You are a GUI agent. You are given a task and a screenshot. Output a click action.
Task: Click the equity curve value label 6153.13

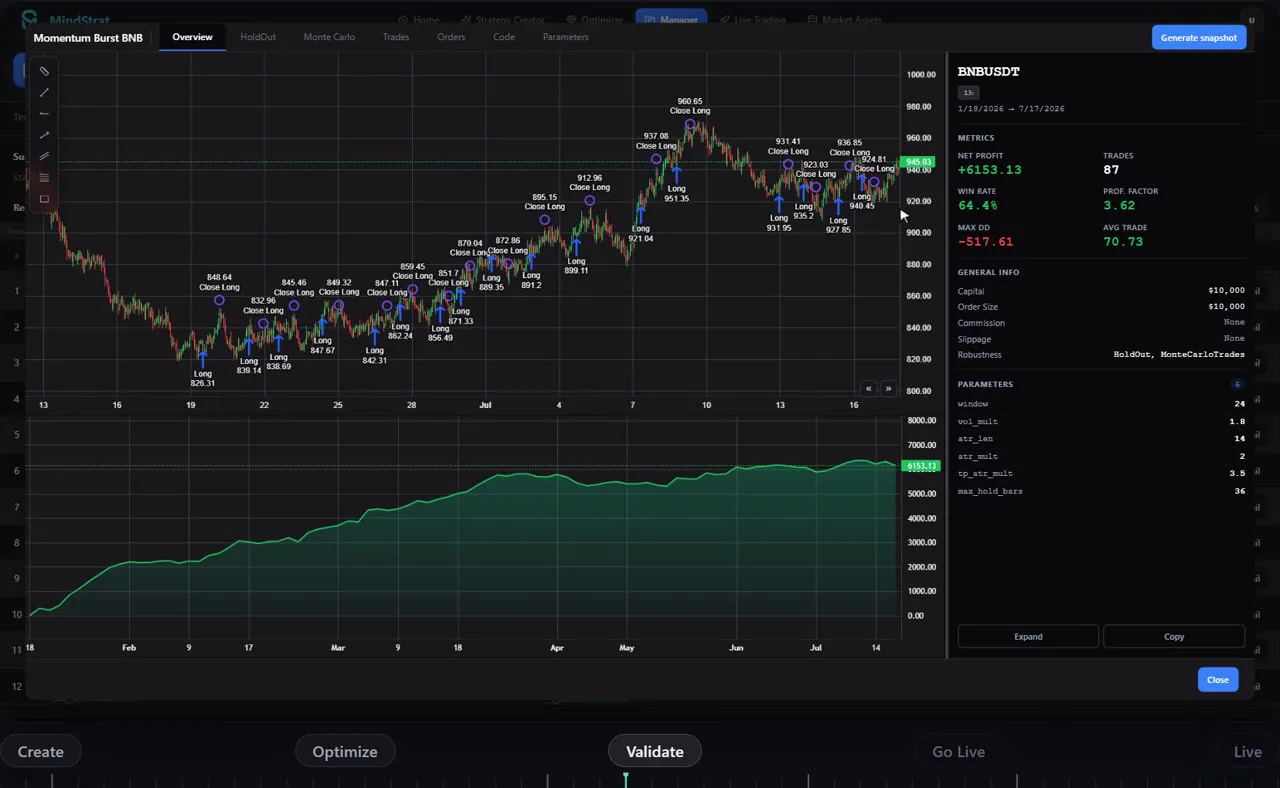click(919, 466)
